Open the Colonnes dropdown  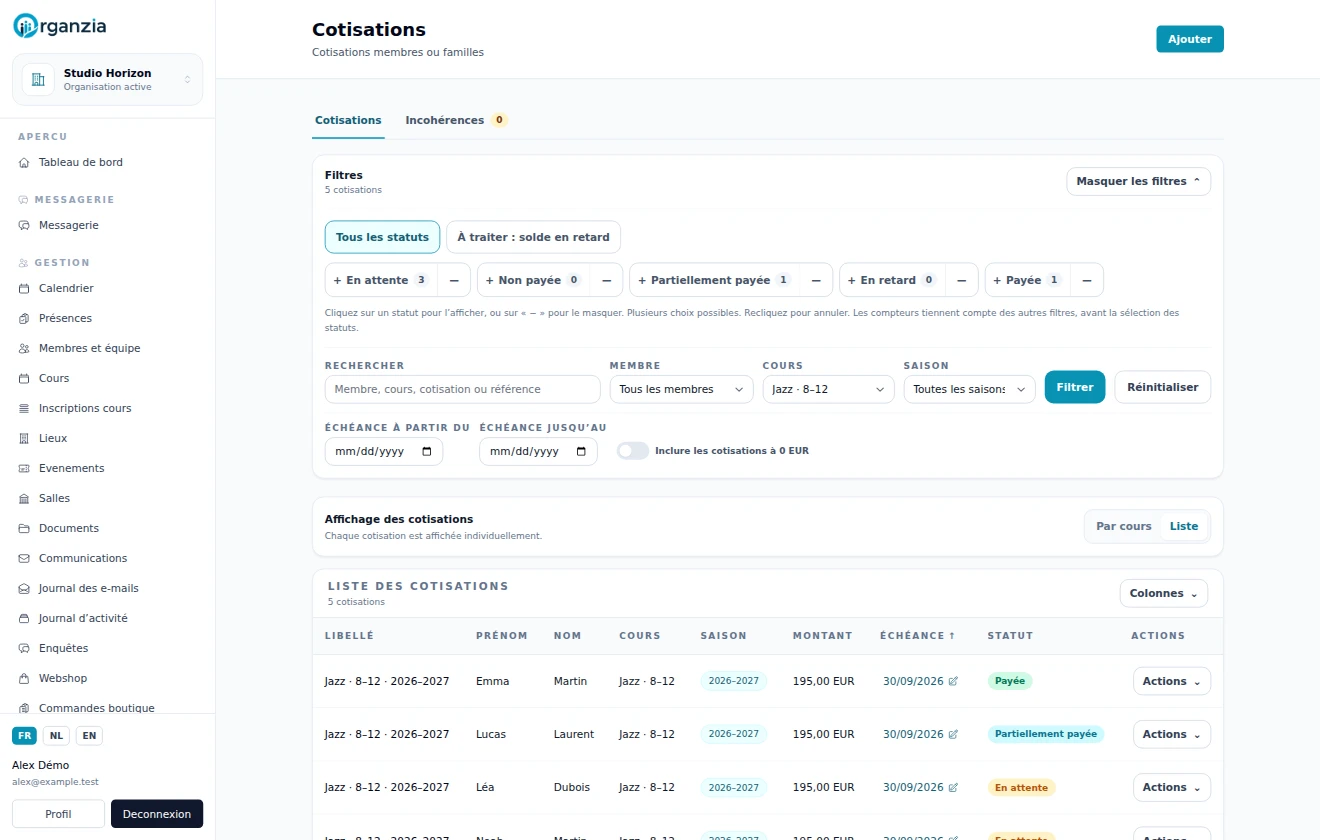click(x=1163, y=593)
